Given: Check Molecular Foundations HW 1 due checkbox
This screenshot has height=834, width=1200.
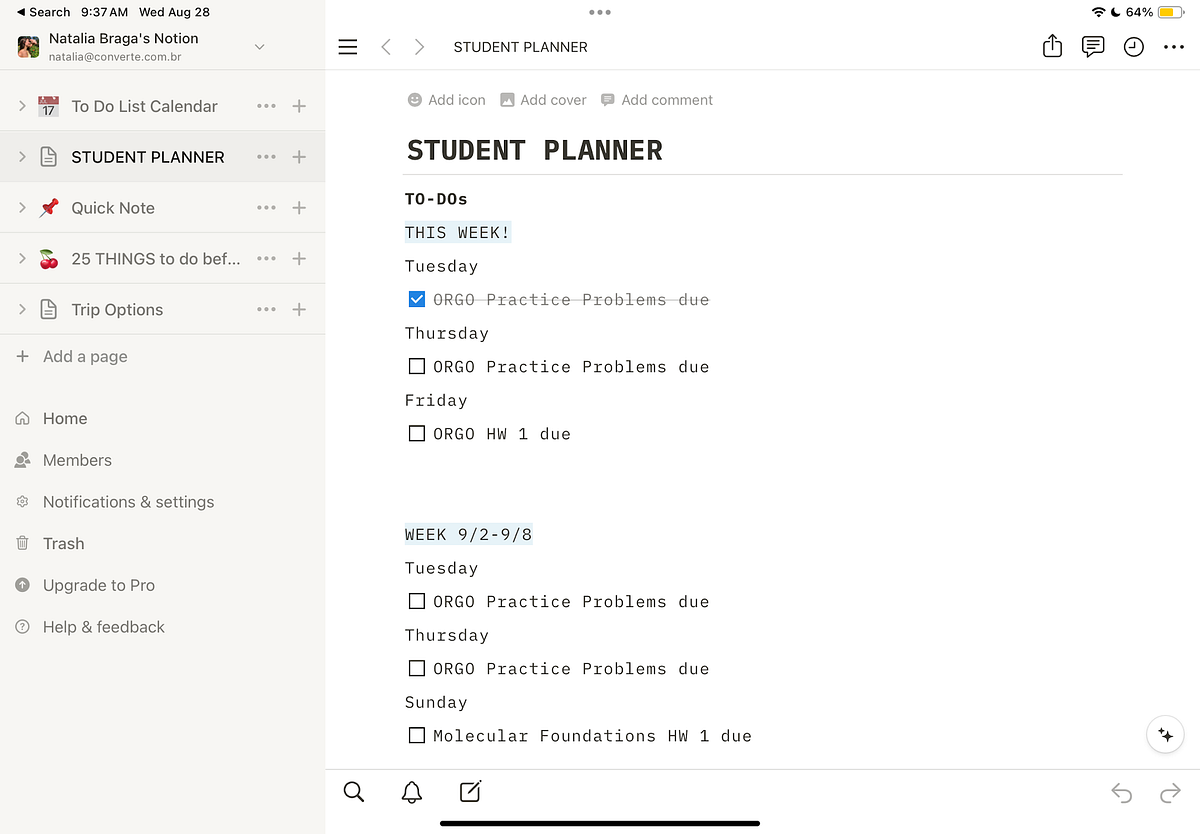Looking at the screenshot, I should click(x=417, y=736).
